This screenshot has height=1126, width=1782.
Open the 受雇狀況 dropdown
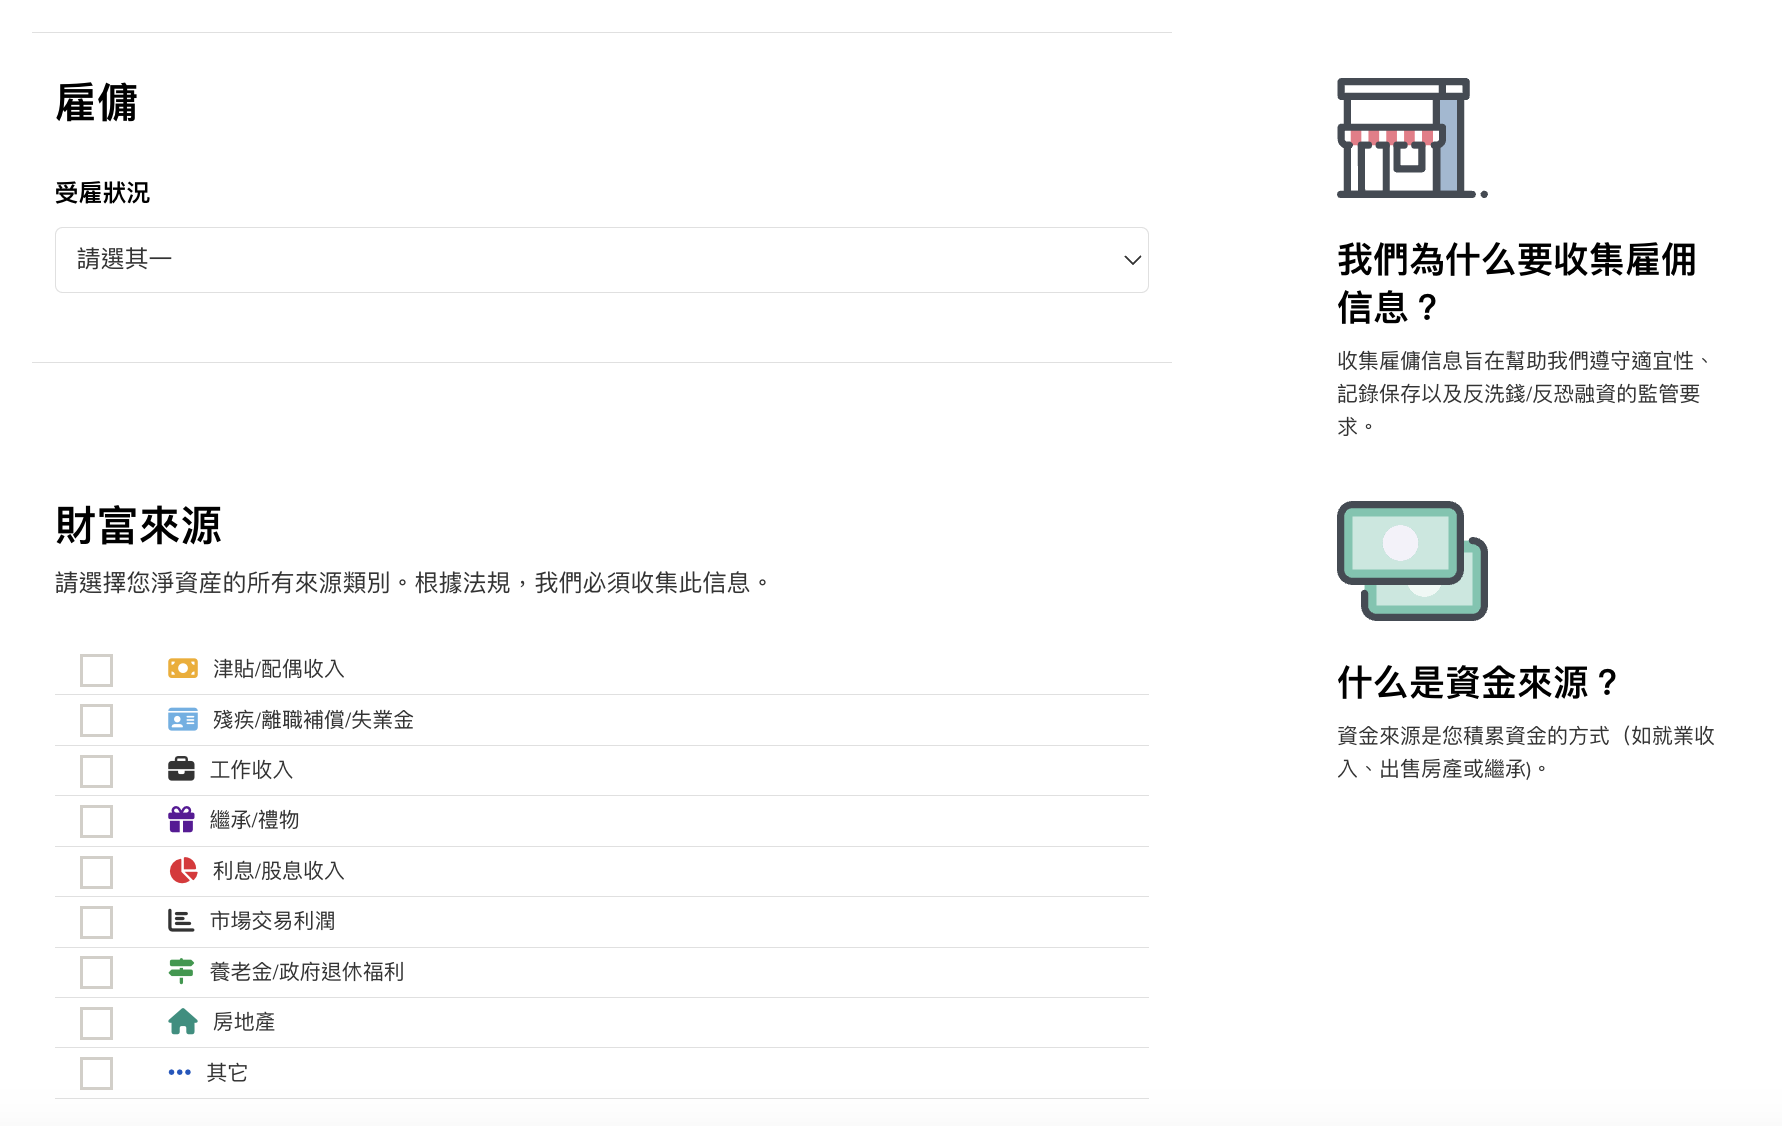click(601, 259)
